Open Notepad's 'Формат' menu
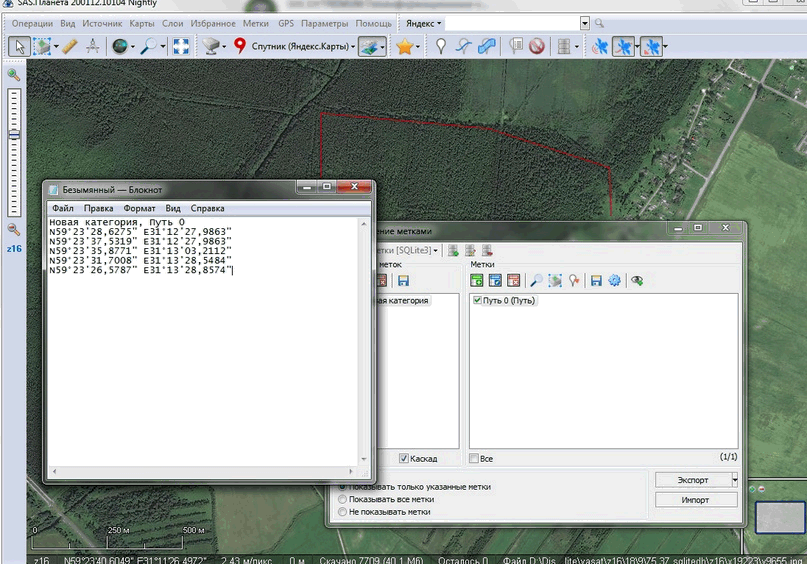Screen dimensions: 807x564 139,208
